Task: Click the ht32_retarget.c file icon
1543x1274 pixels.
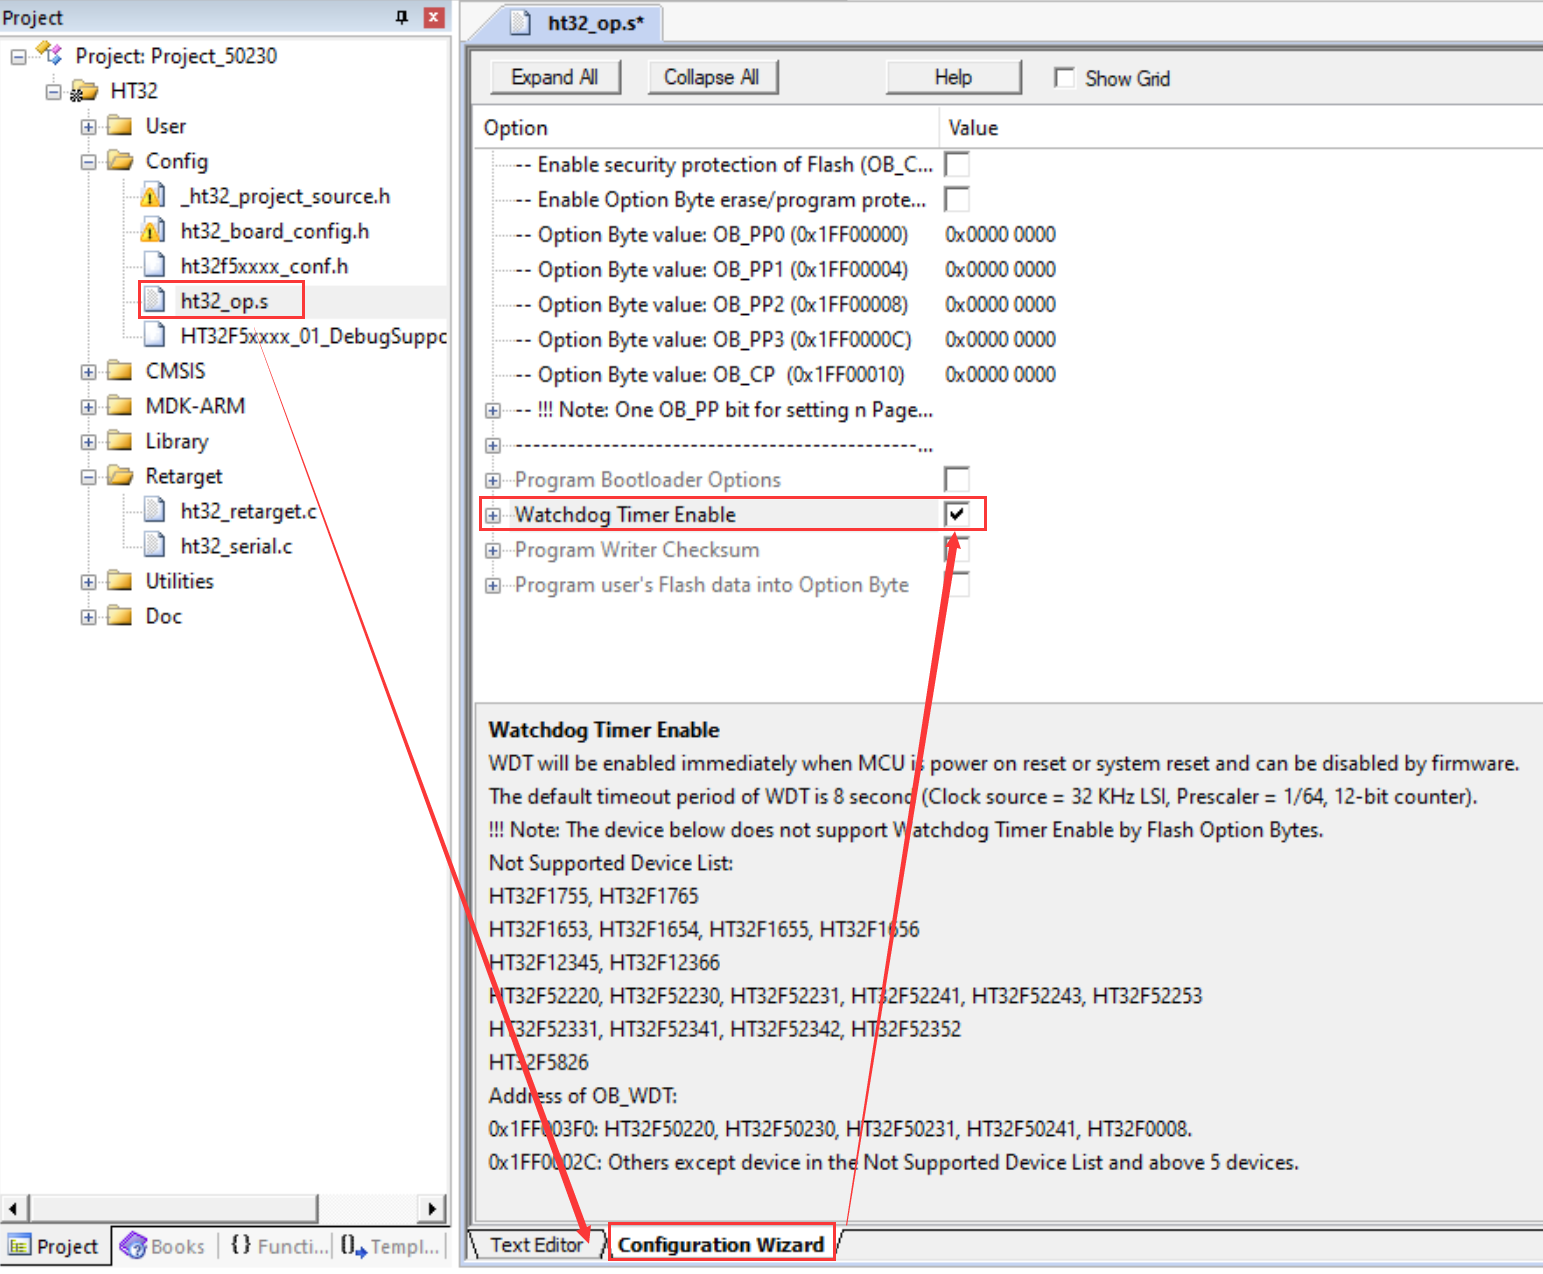Action: (154, 511)
